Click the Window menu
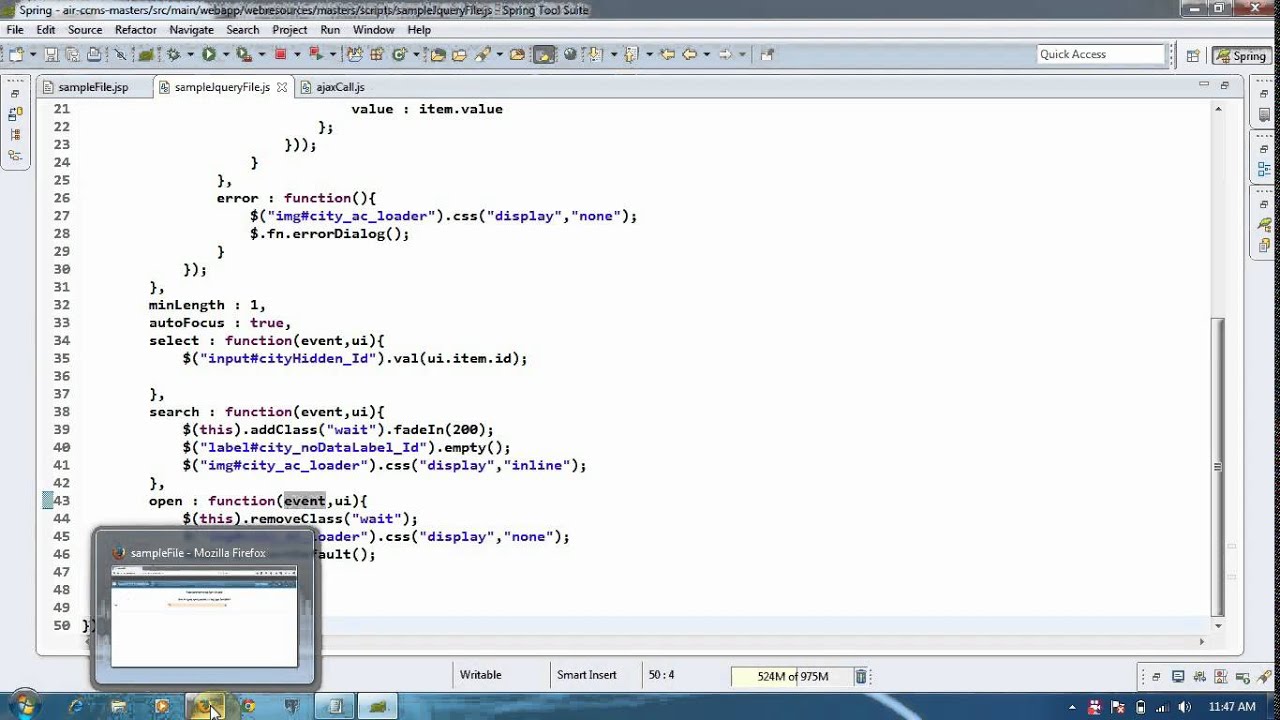This screenshot has width=1280, height=720. click(374, 30)
